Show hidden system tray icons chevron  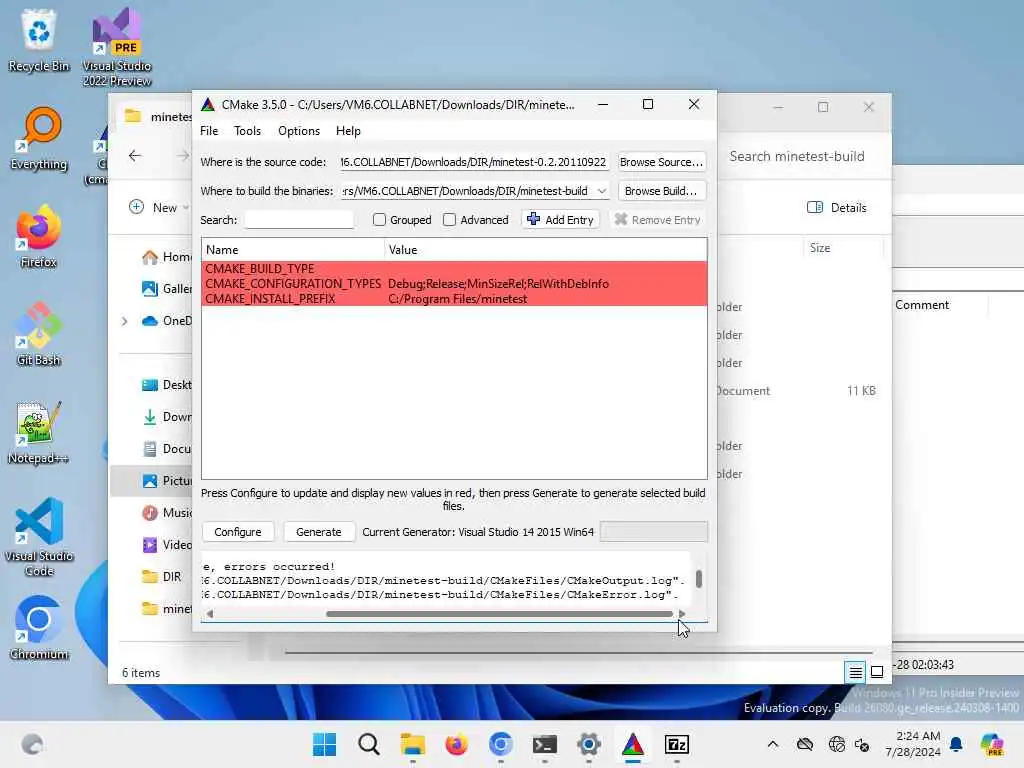(773, 744)
